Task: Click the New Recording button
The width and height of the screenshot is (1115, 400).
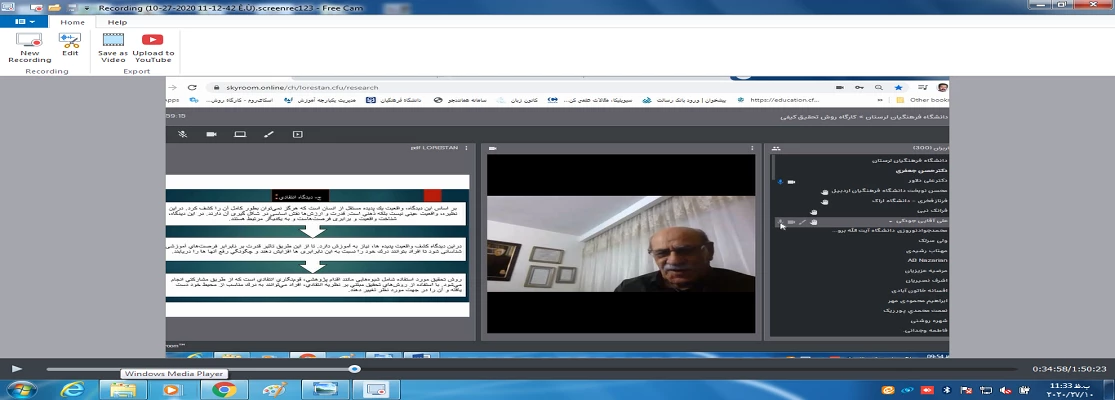Action: point(29,47)
